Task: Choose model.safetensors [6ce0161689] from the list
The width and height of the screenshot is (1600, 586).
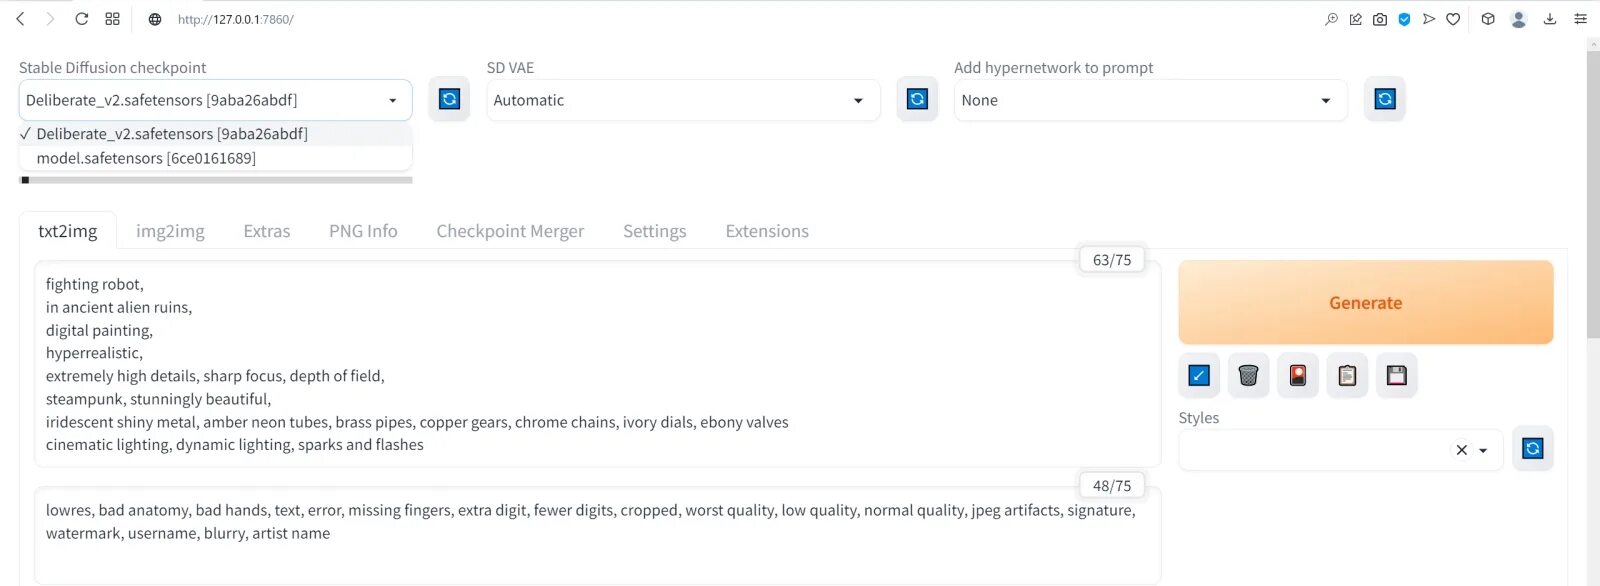Action: (146, 158)
